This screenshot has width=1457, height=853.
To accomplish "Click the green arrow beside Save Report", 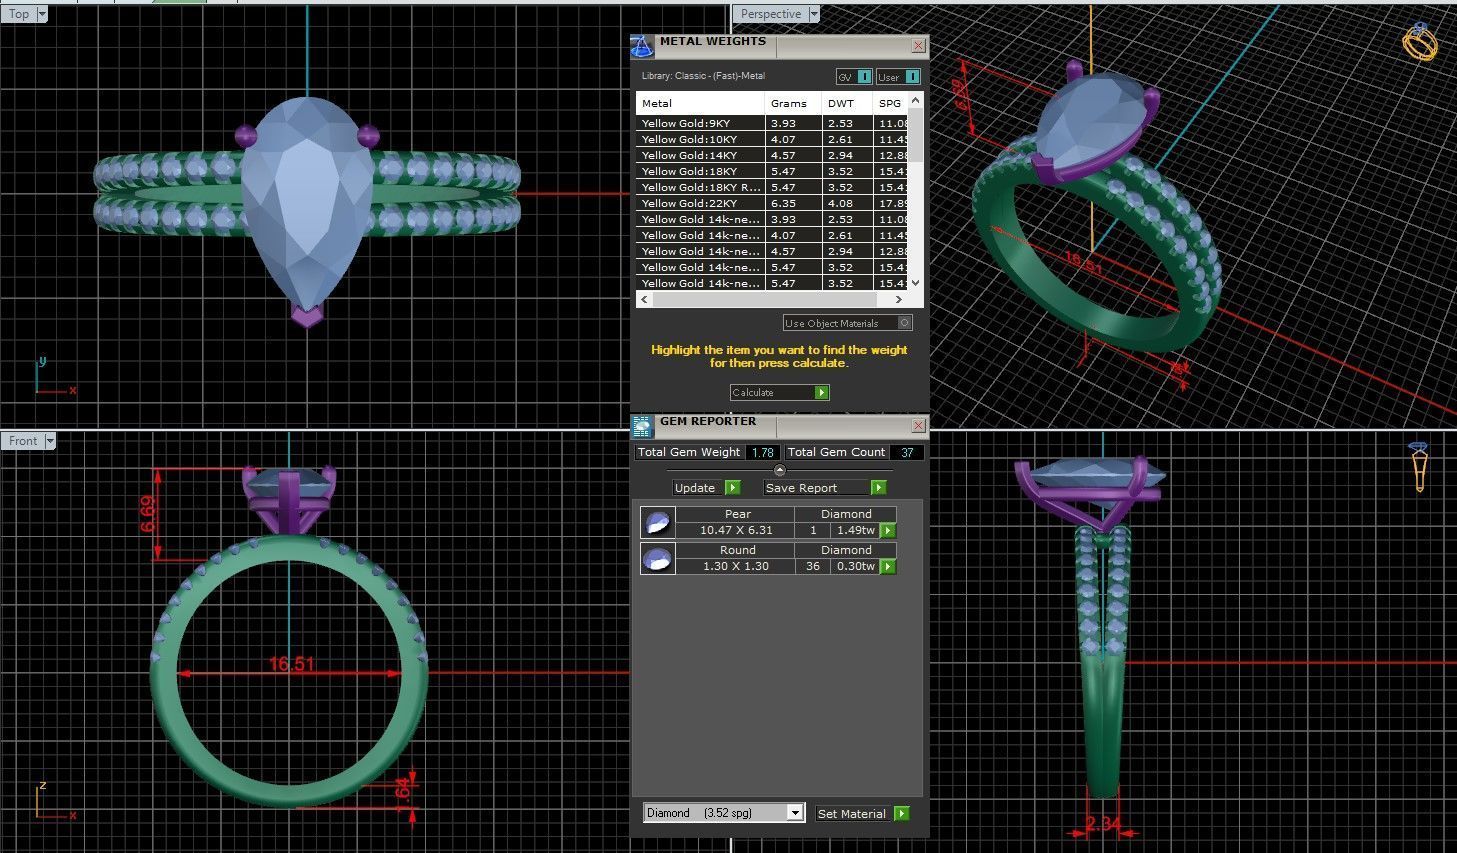I will (878, 488).
